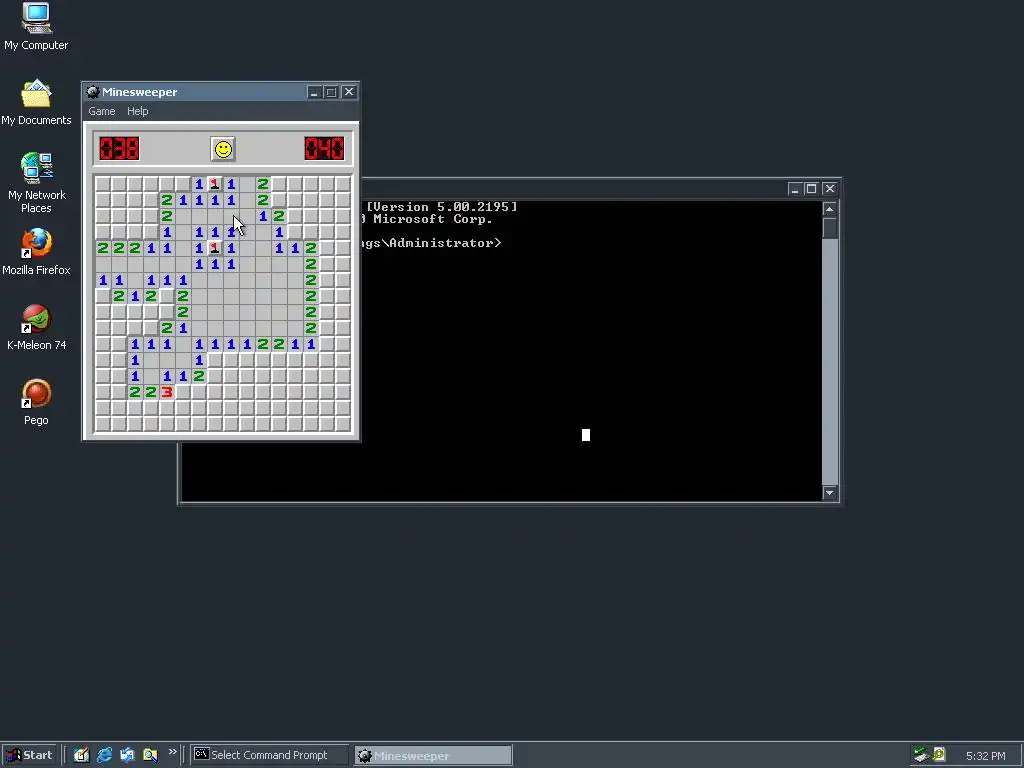Launch Outlook Express from Quick Launch
Image resolution: width=1024 pixels, height=768 pixels.
127,755
